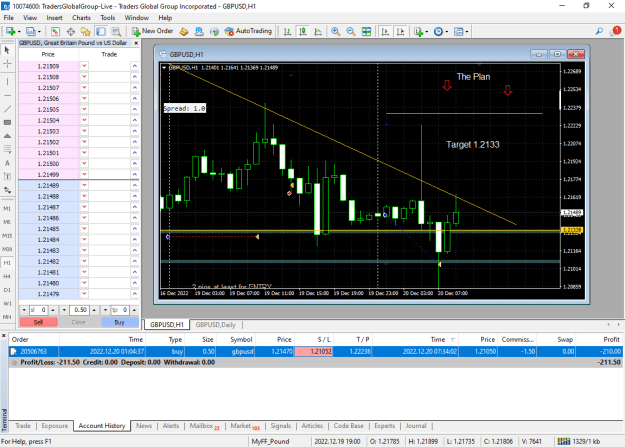
Task: Switch to H4 timeframe
Action: (7, 276)
